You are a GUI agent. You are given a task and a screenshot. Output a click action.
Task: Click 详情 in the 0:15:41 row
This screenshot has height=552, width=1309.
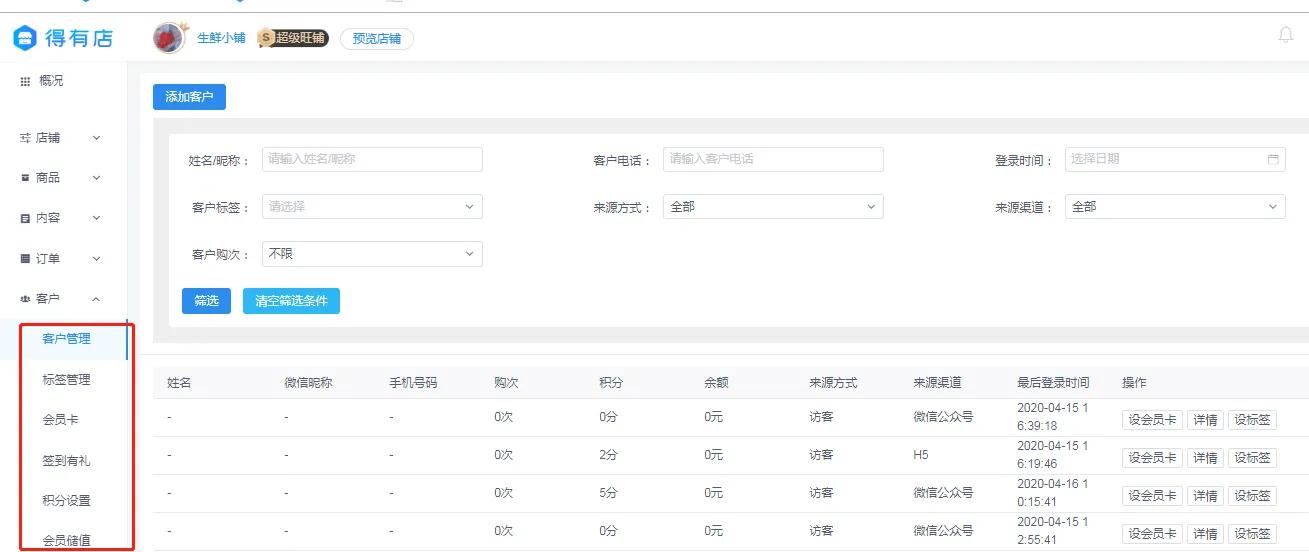click(1205, 496)
